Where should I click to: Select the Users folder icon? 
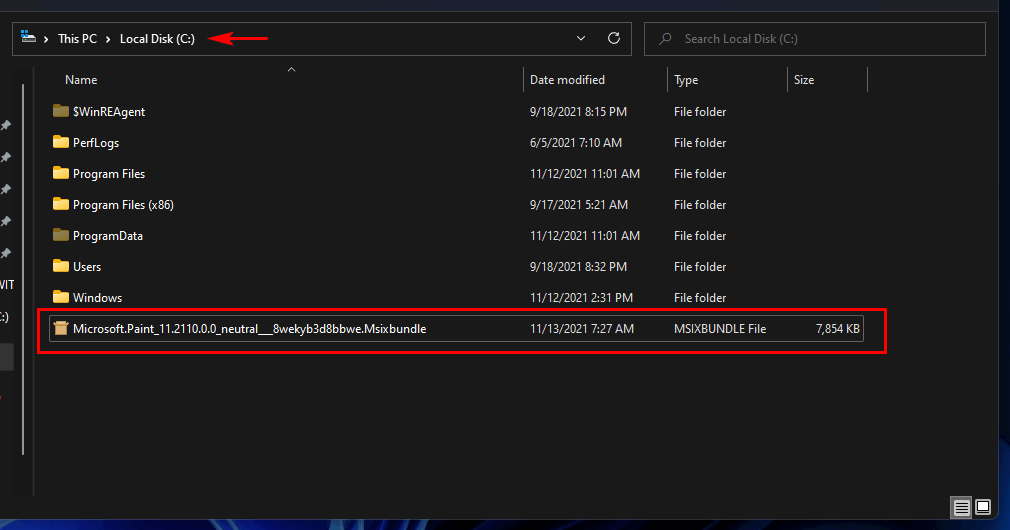[x=61, y=265]
